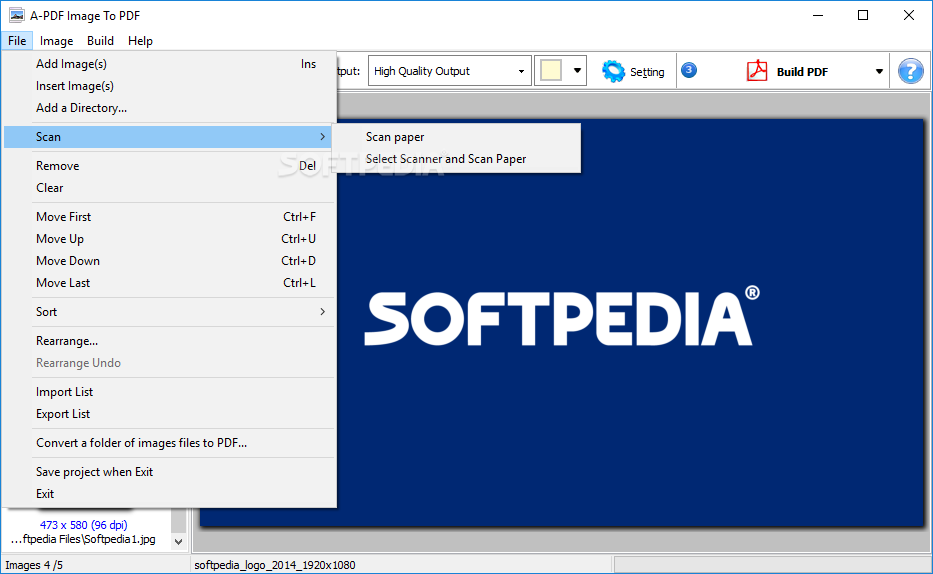Choose Move First menu entry
The width and height of the screenshot is (933, 574).
169,217
